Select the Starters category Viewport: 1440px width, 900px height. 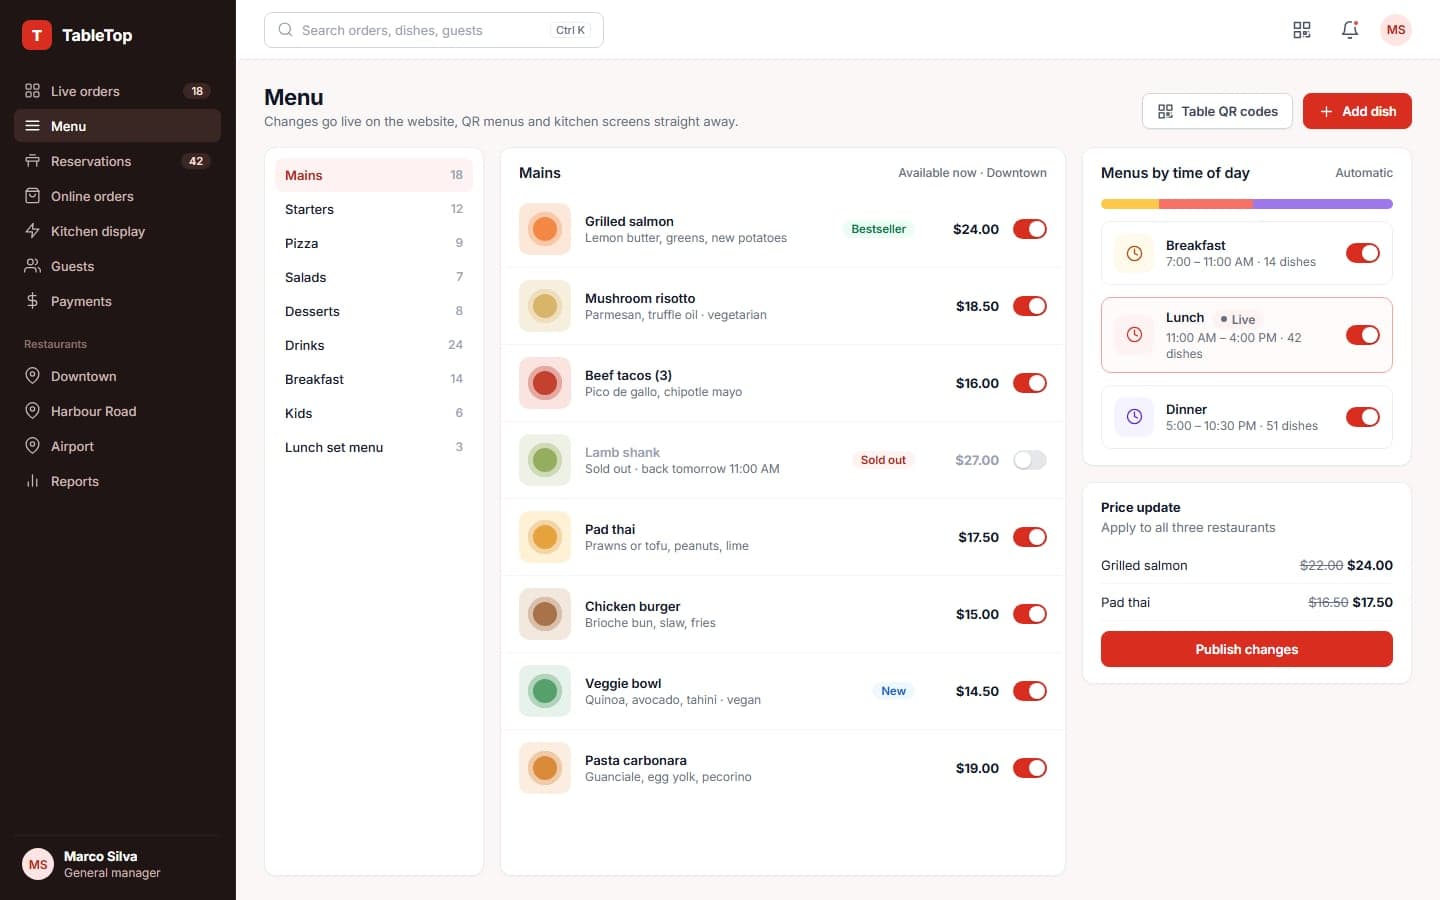click(x=374, y=209)
